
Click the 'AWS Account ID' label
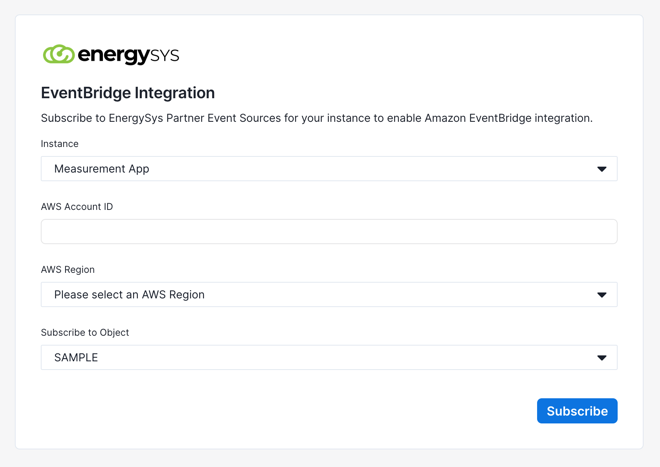pyautogui.click(x=77, y=207)
